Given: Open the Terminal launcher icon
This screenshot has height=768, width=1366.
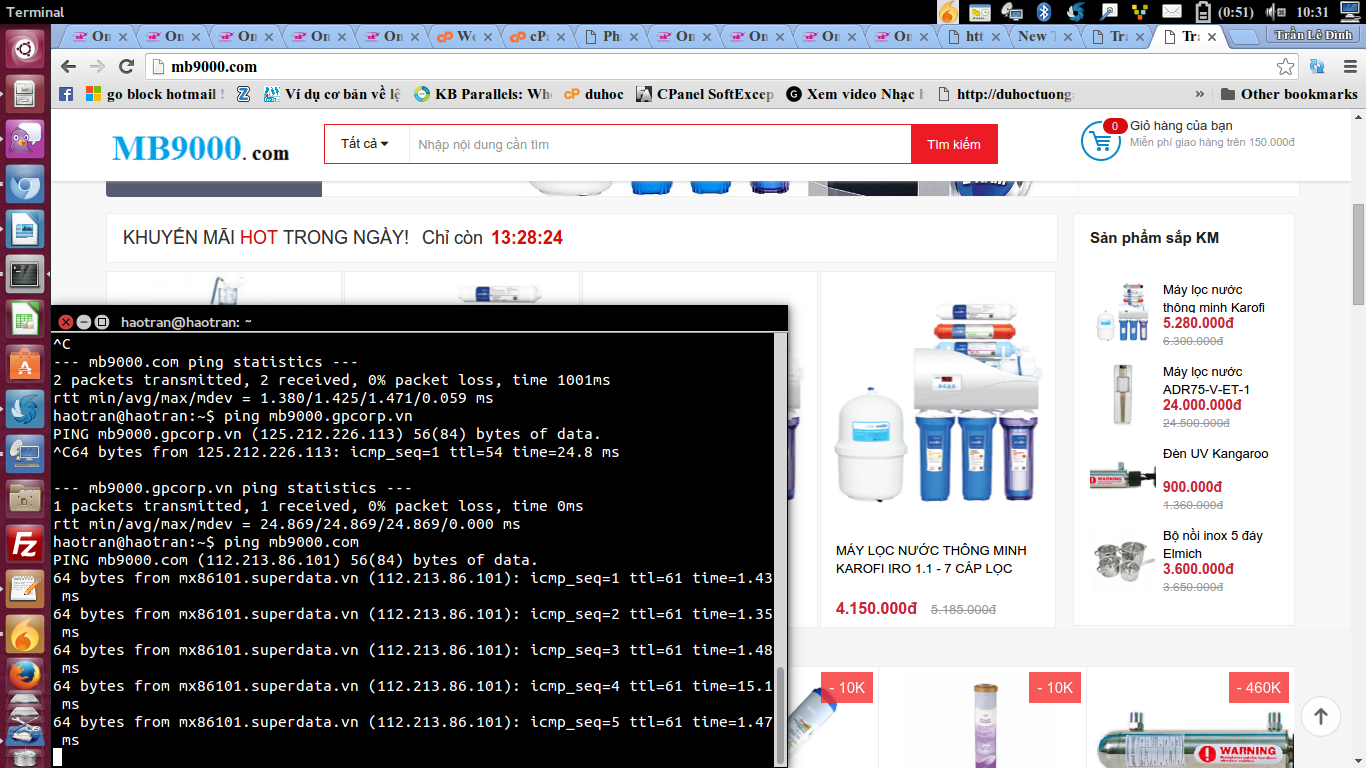Looking at the screenshot, I should [x=25, y=274].
